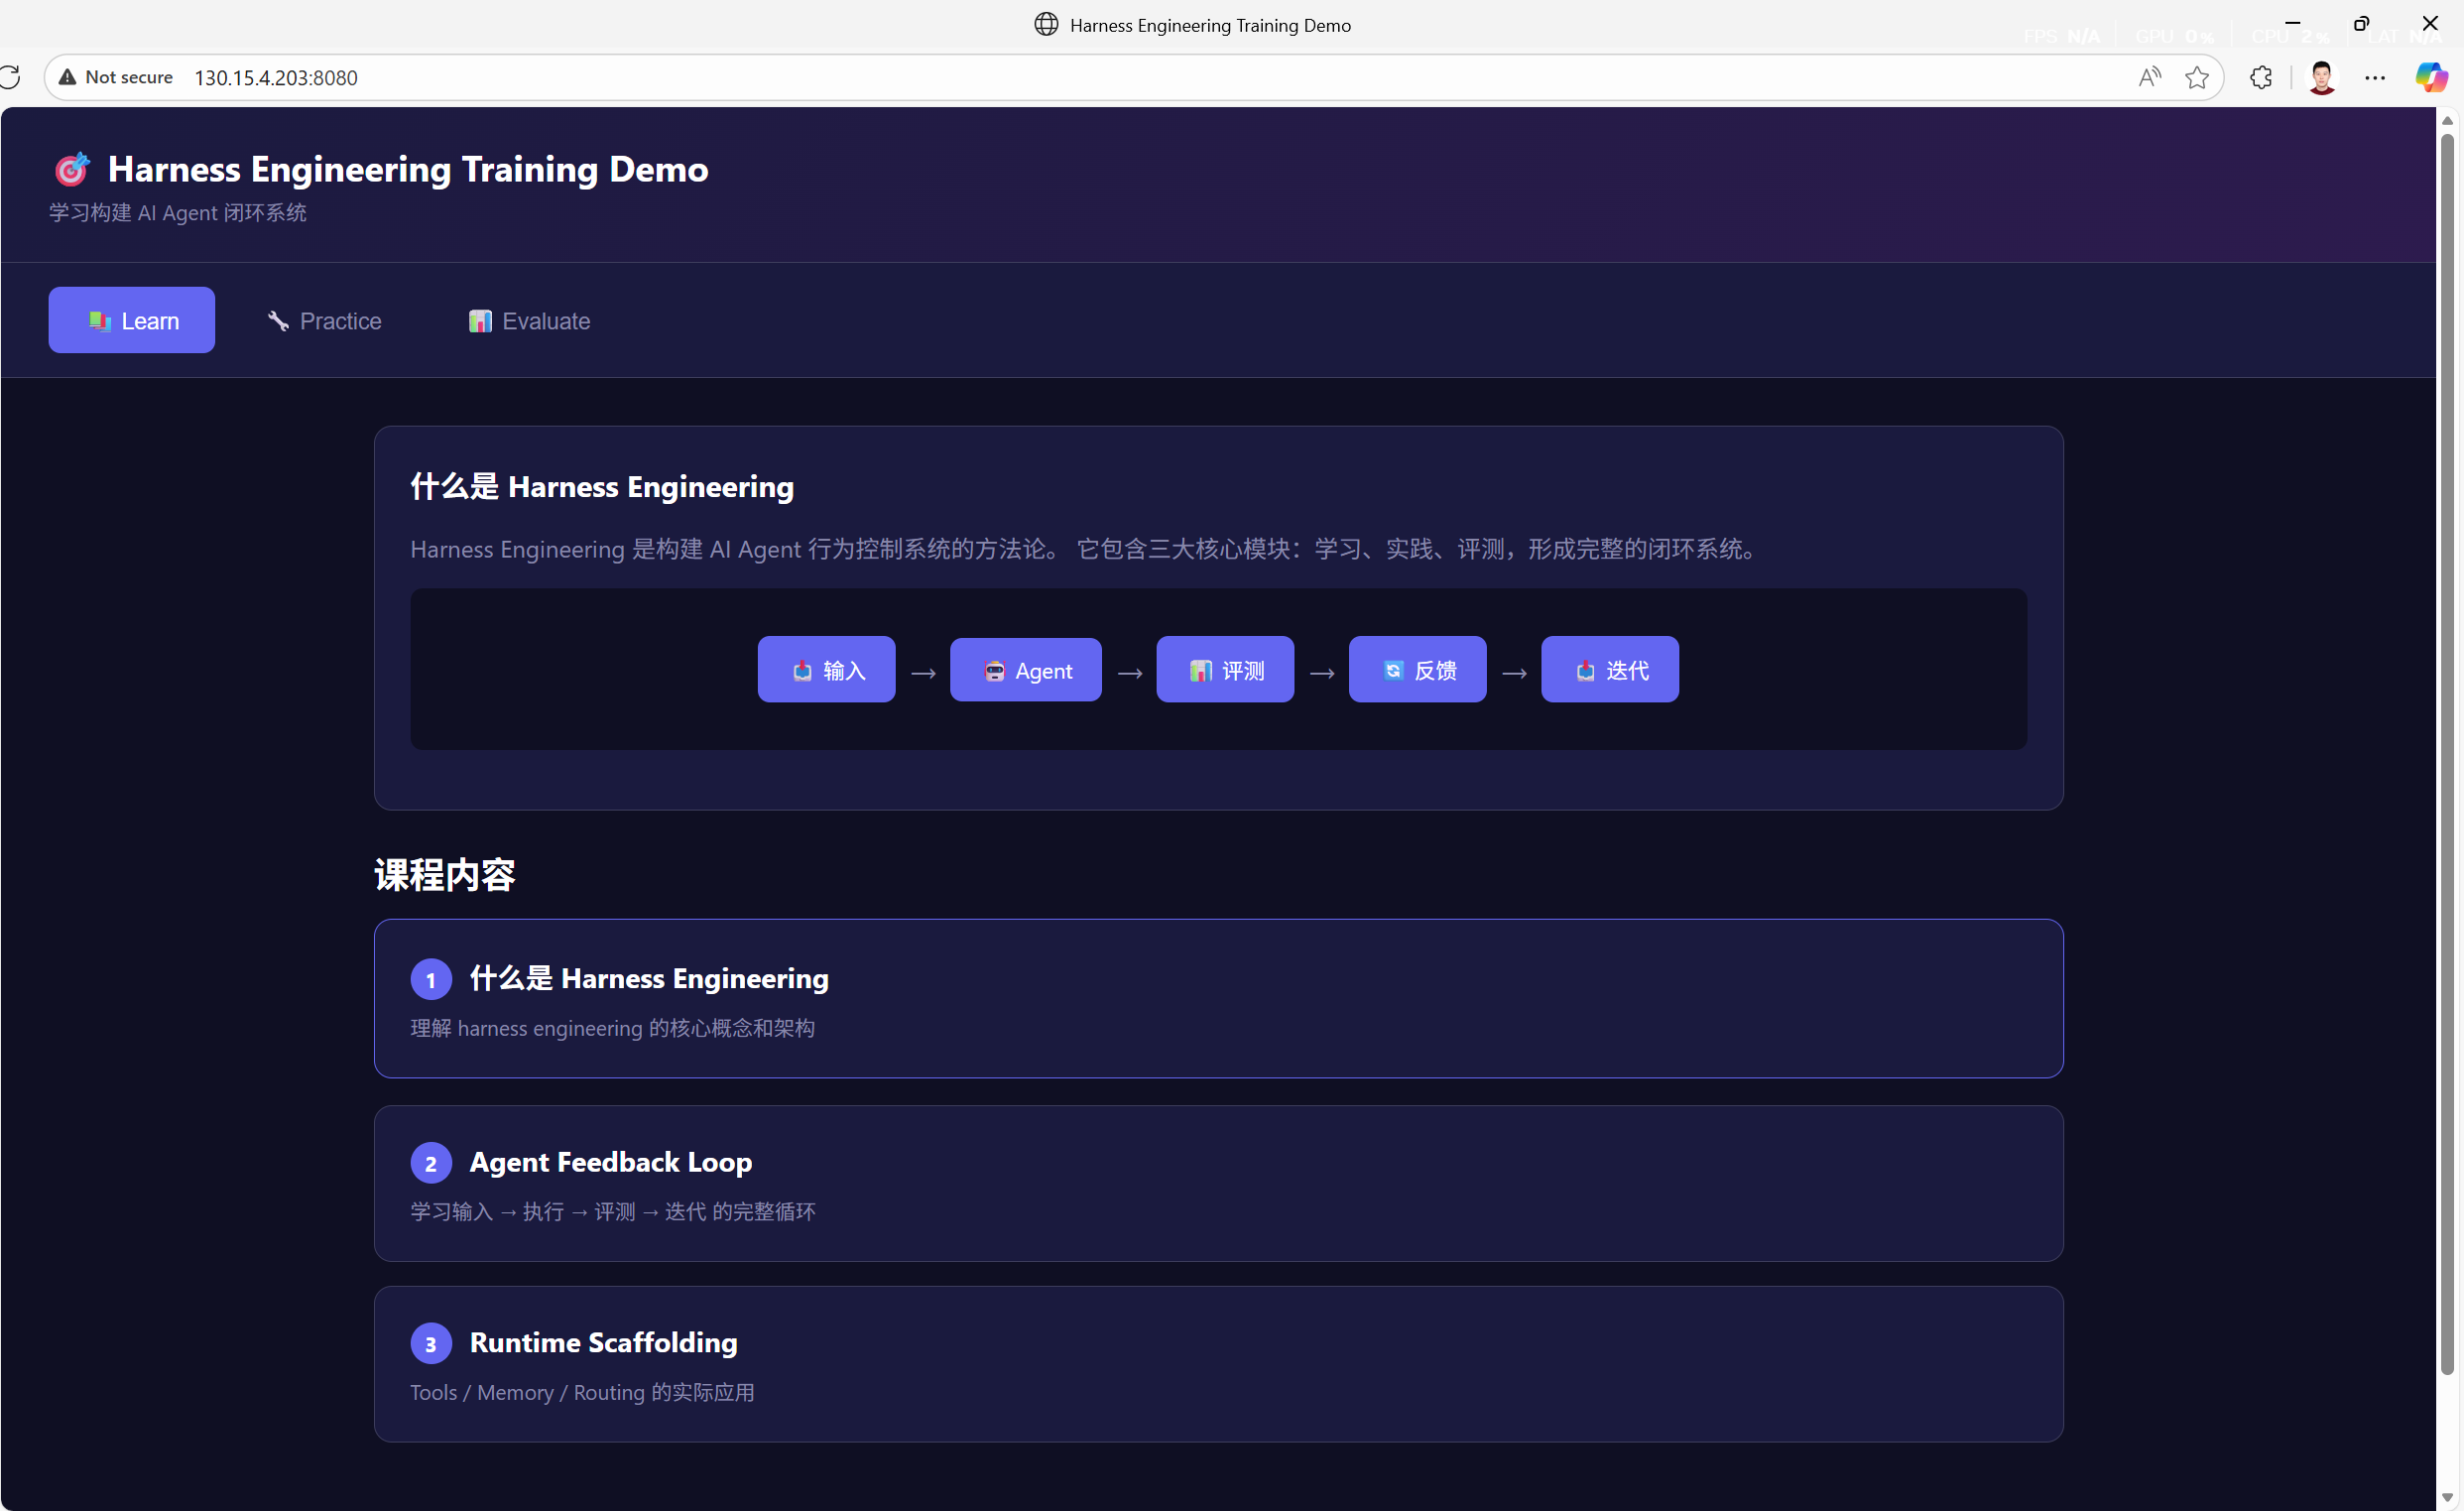Click the Agent robot icon in the pipeline
This screenshot has width=2464, height=1511.
point(995,670)
